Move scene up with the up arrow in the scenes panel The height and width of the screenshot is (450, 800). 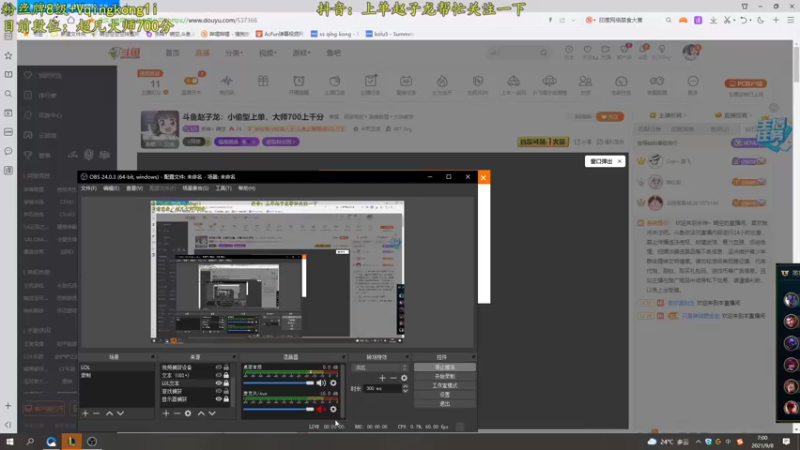pyautogui.click(x=109, y=413)
